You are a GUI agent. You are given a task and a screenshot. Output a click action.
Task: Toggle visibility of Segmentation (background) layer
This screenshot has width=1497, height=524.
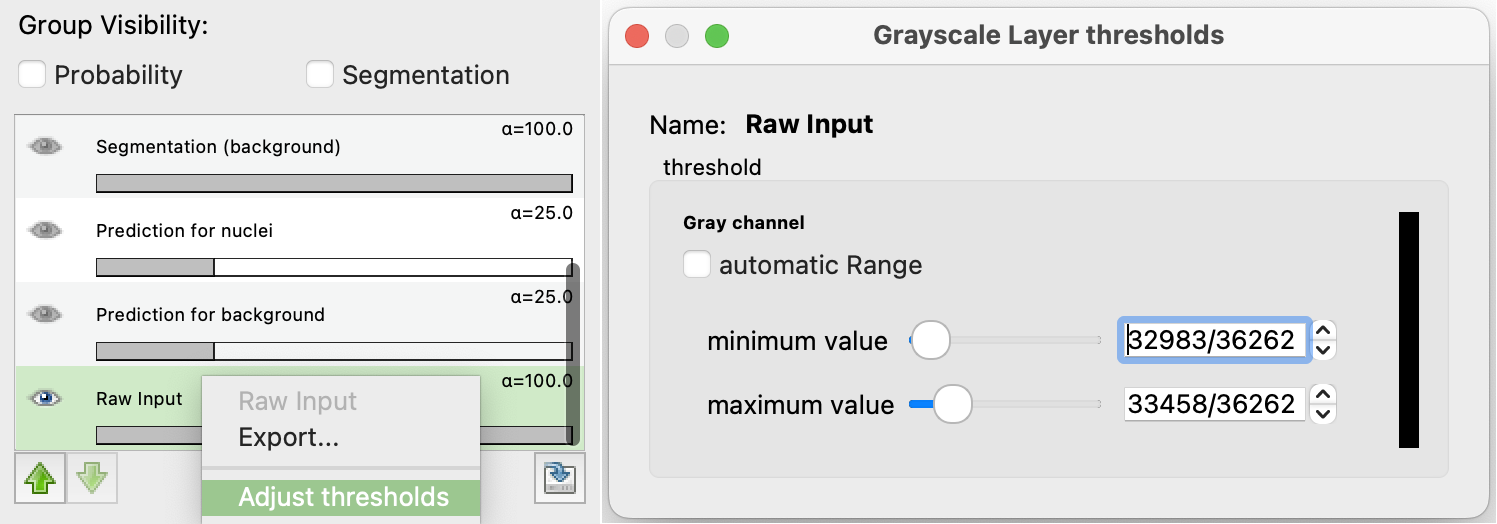tap(45, 147)
